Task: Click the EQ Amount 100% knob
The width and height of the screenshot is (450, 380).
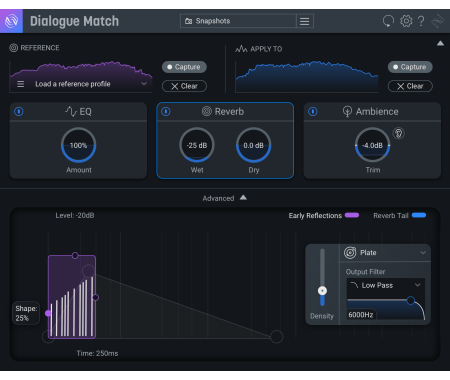Action: (x=78, y=145)
